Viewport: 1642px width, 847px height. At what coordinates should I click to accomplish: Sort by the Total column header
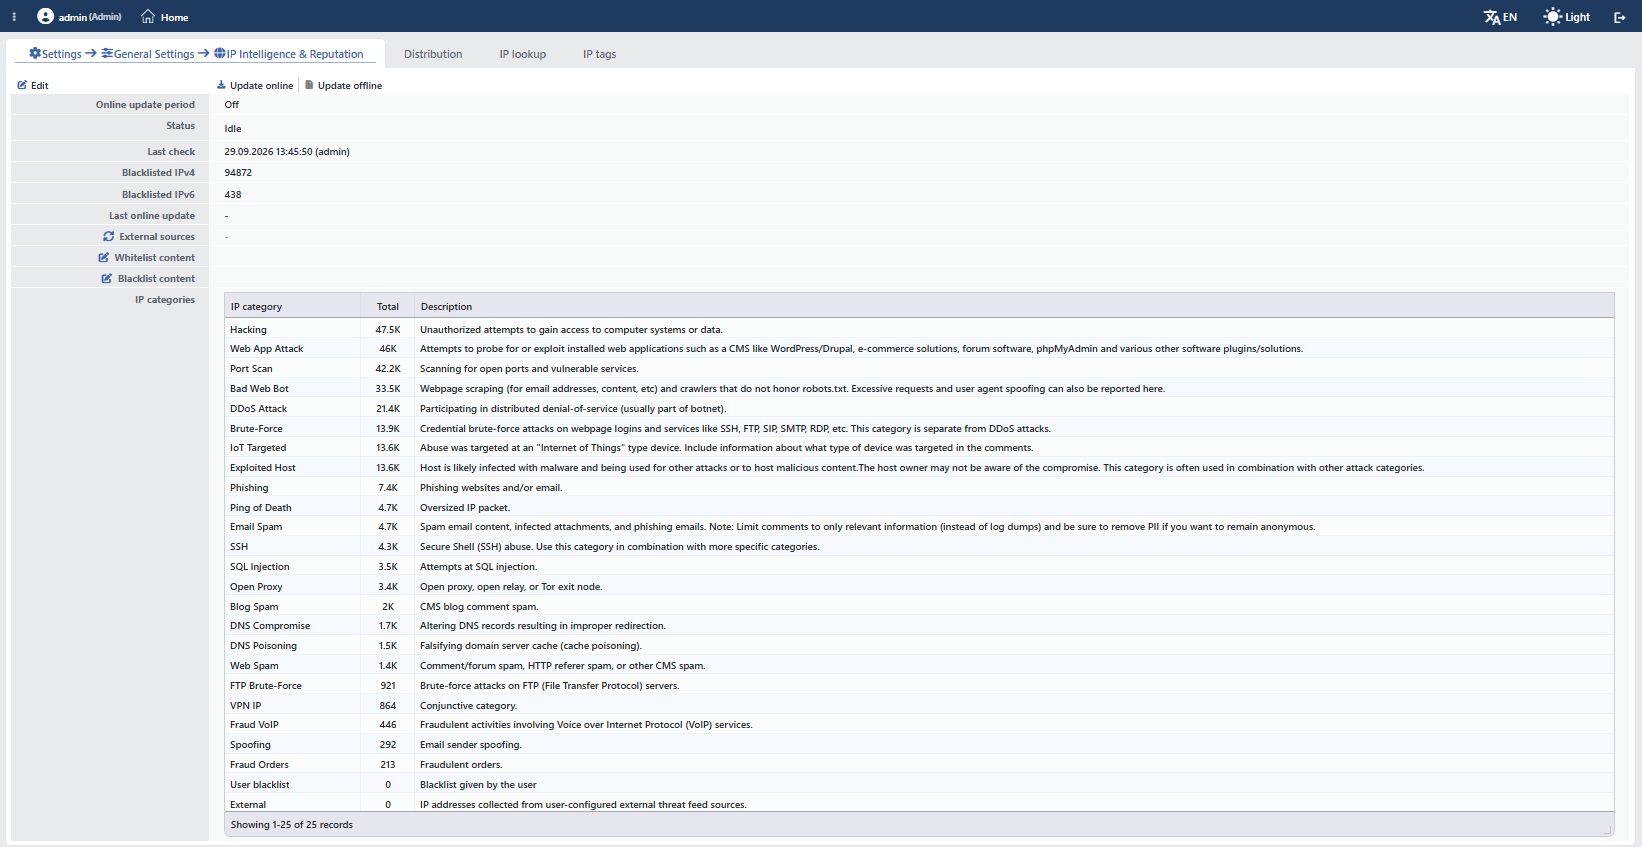pyautogui.click(x=388, y=306)
